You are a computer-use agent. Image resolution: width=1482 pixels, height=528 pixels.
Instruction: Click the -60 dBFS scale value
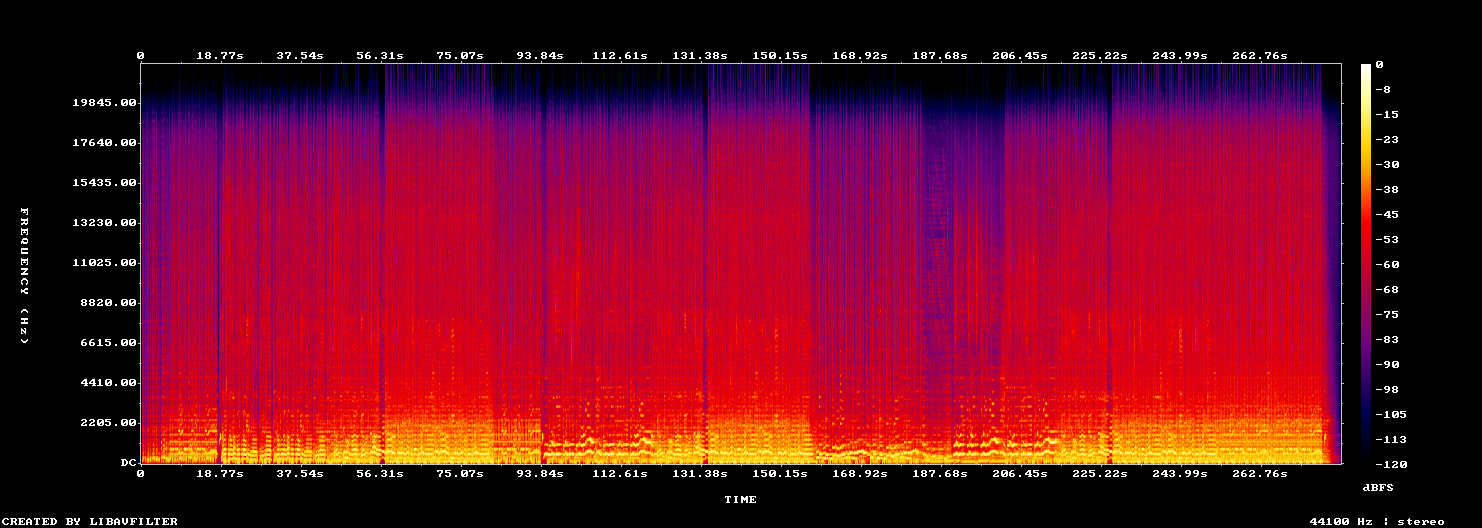[x=1387, y=265]
